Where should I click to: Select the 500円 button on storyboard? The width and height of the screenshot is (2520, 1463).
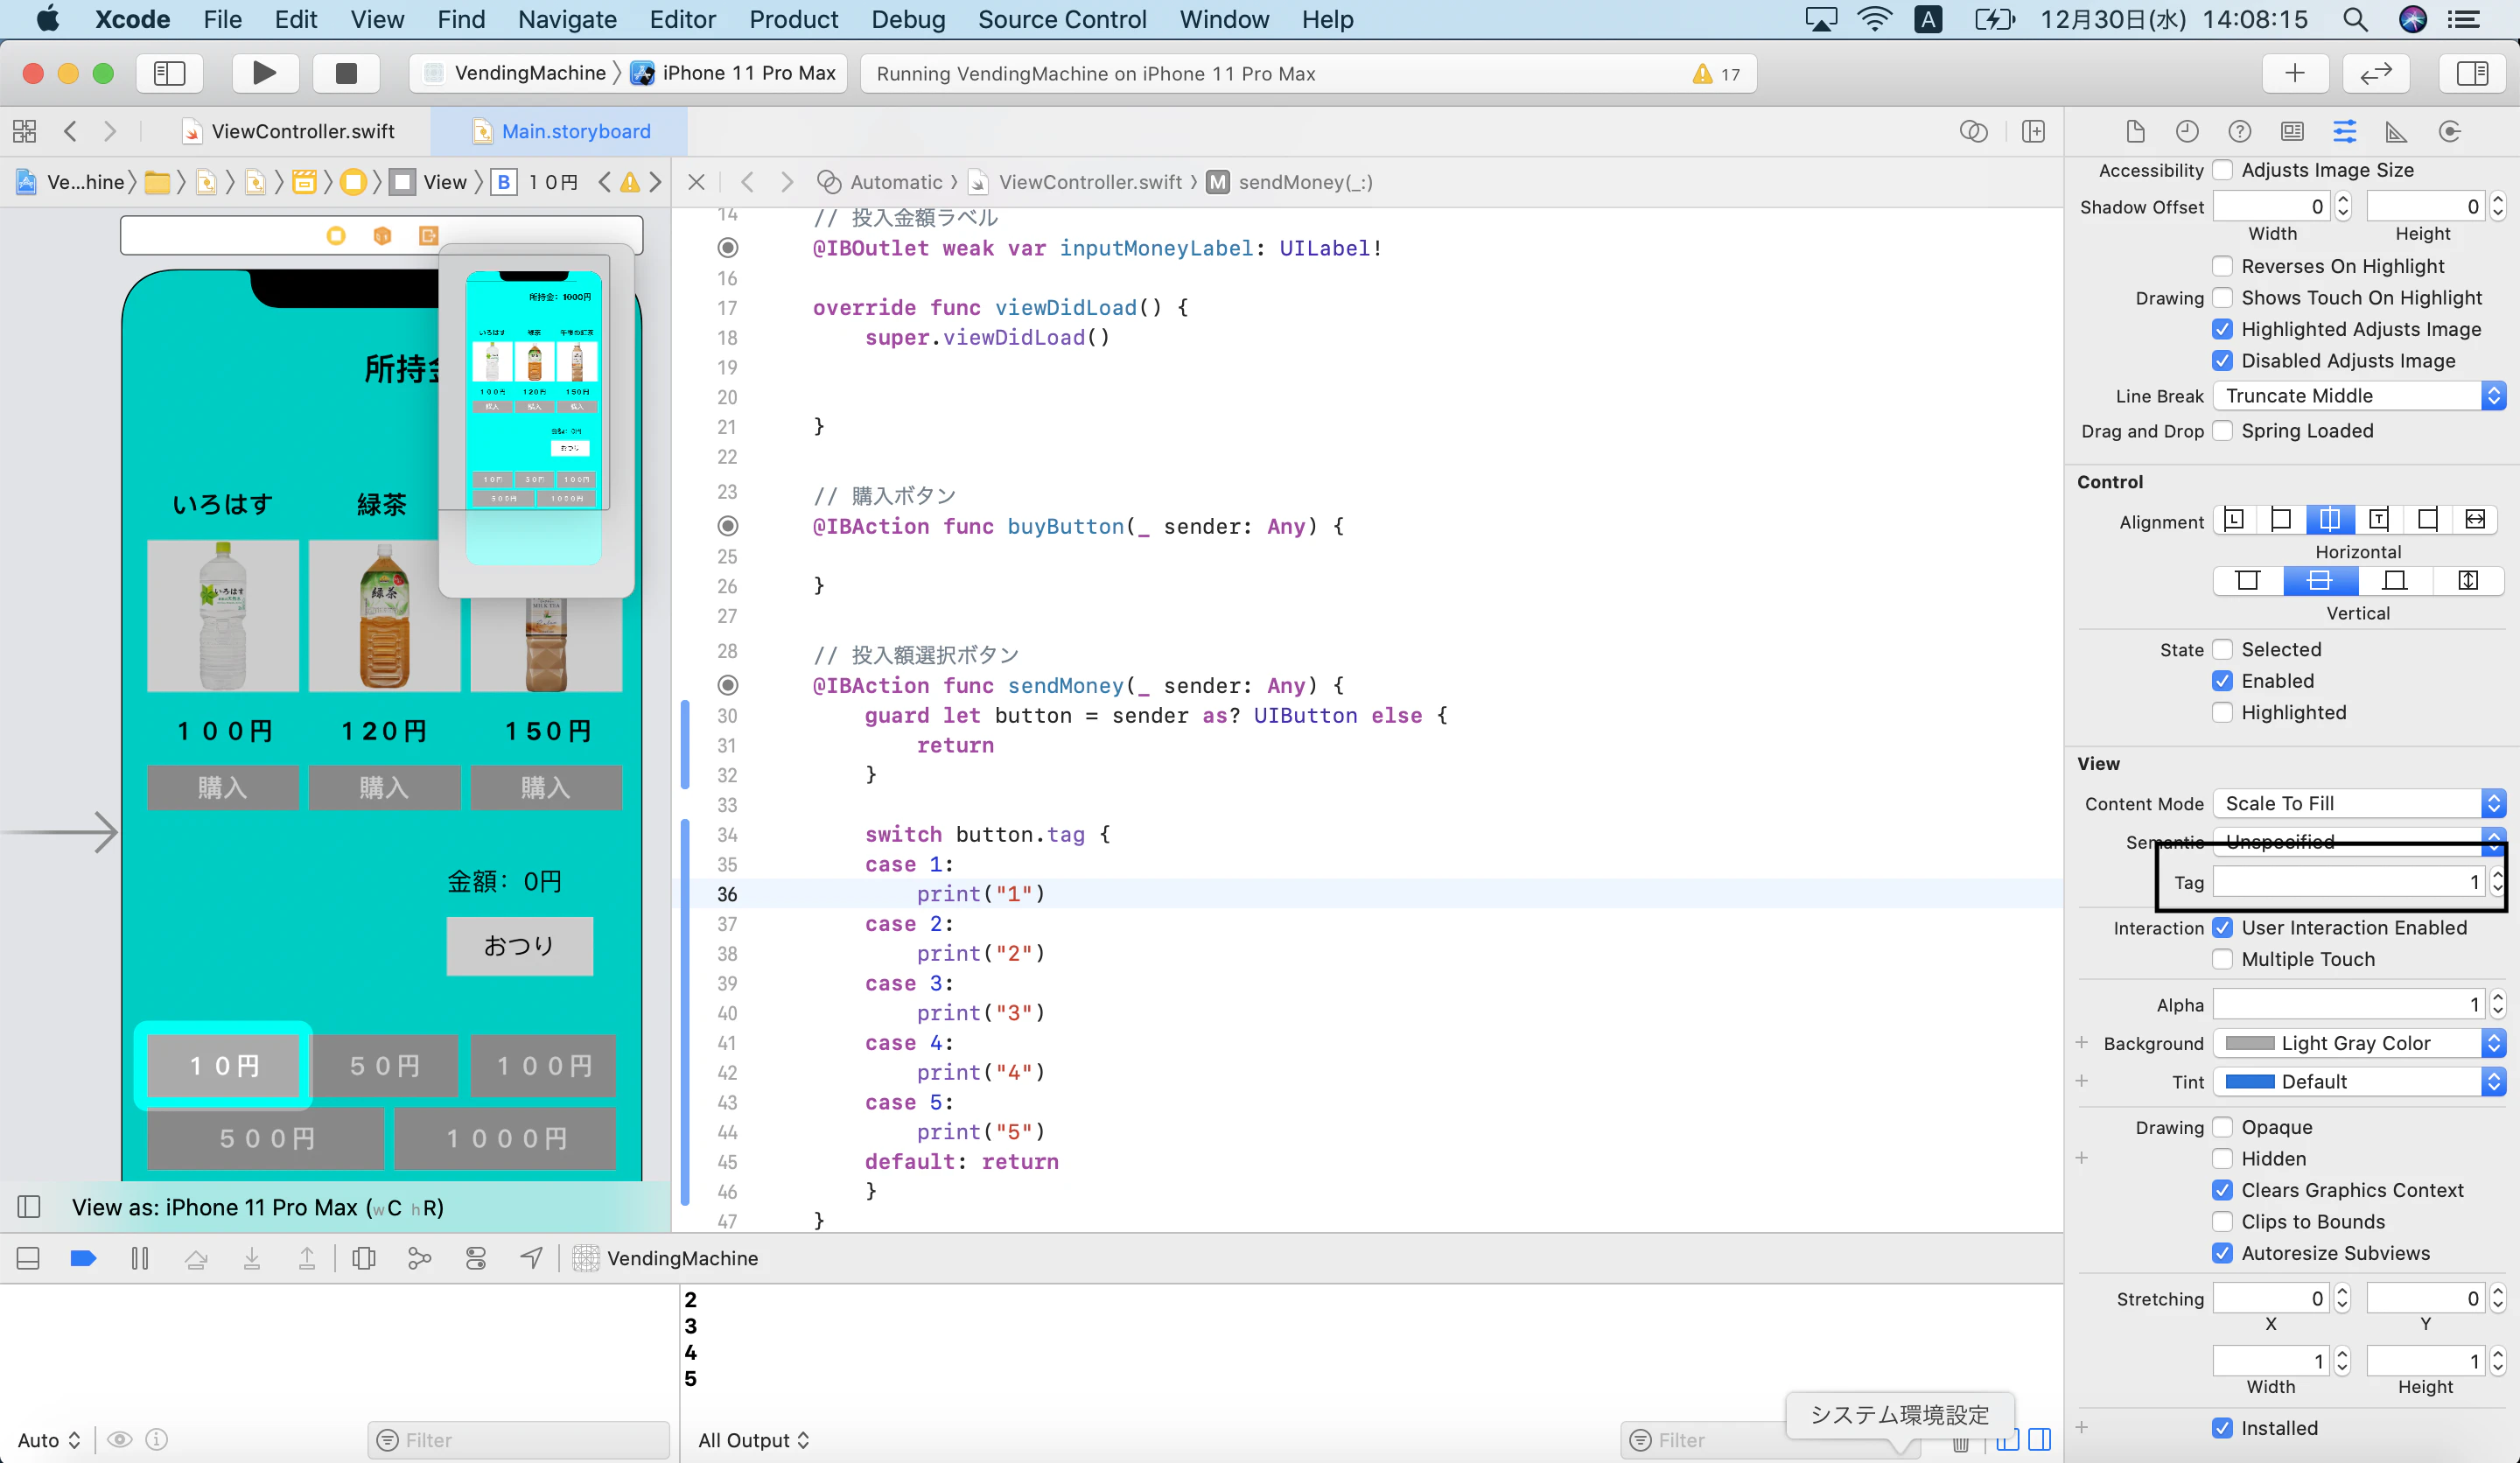click(x=266, y=1138)
